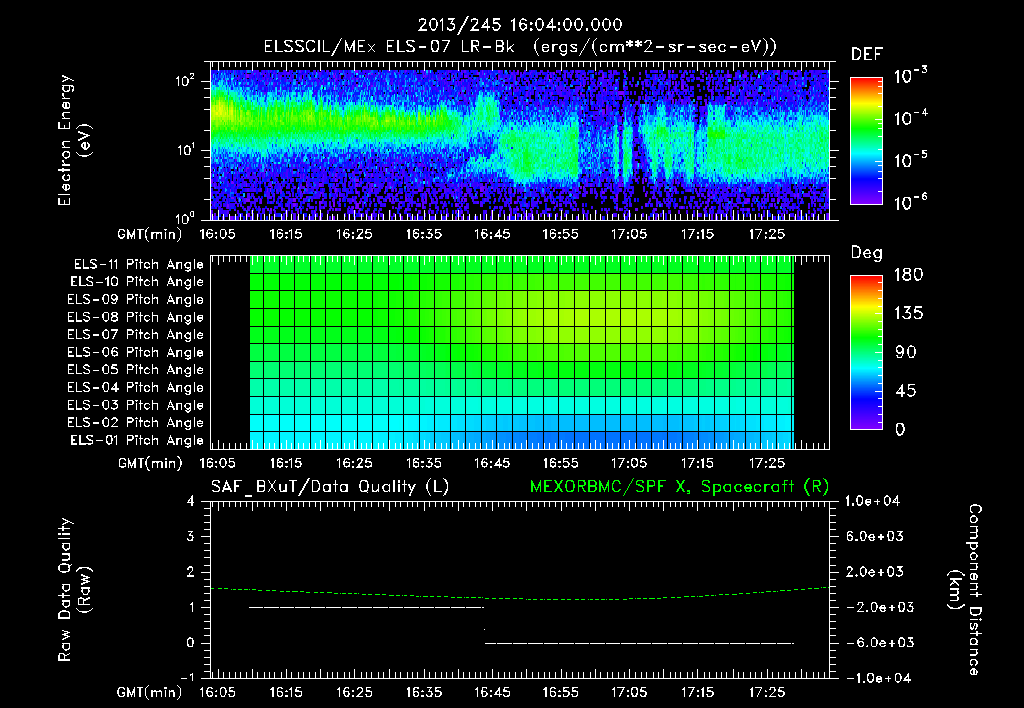The image size is (1024, 708).
Task: Click the GMT(min) label of the spectrogram panel
Action: 150,234
